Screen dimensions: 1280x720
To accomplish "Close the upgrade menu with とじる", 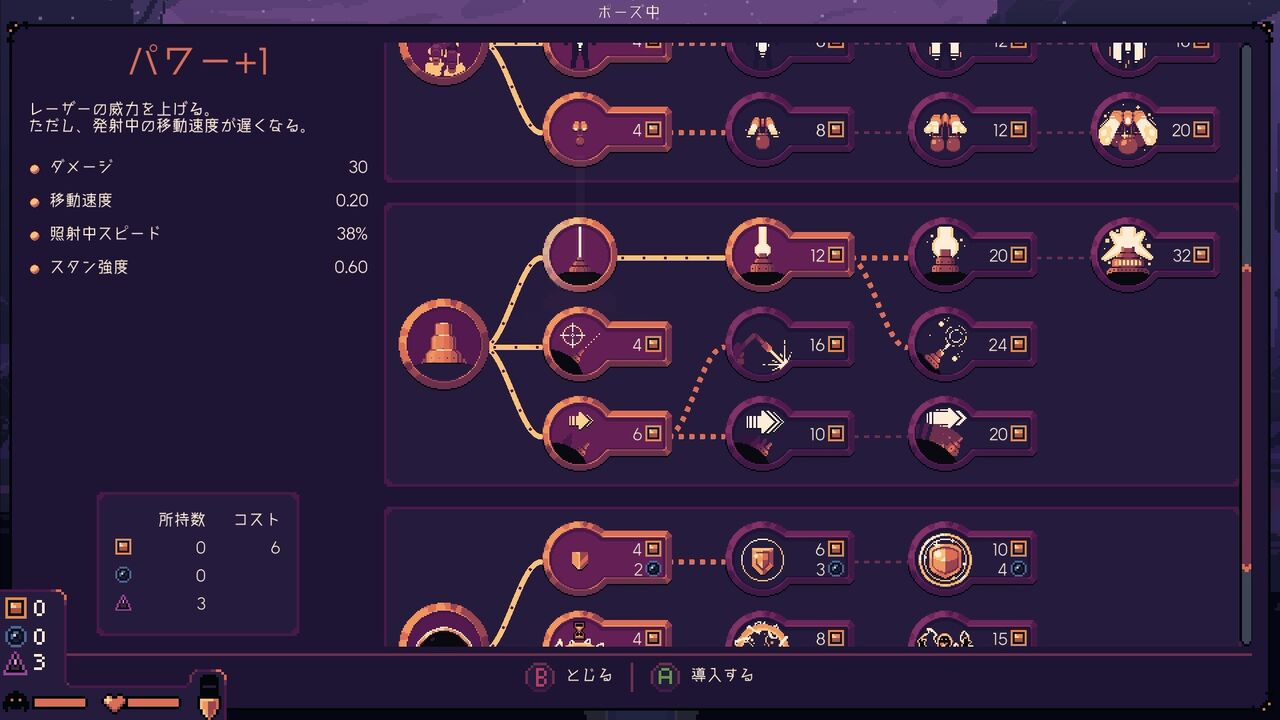I will pos(569,676).
